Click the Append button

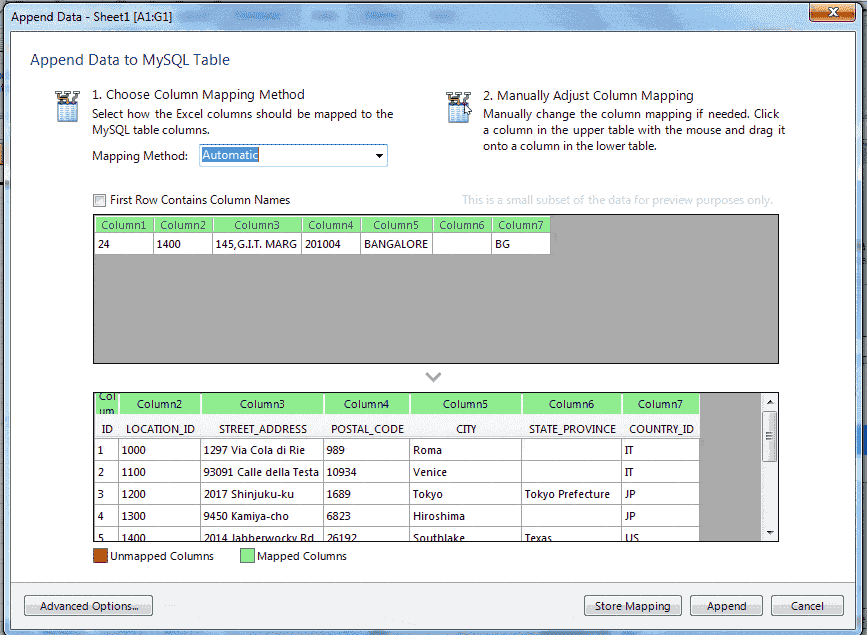click(726, 605)
